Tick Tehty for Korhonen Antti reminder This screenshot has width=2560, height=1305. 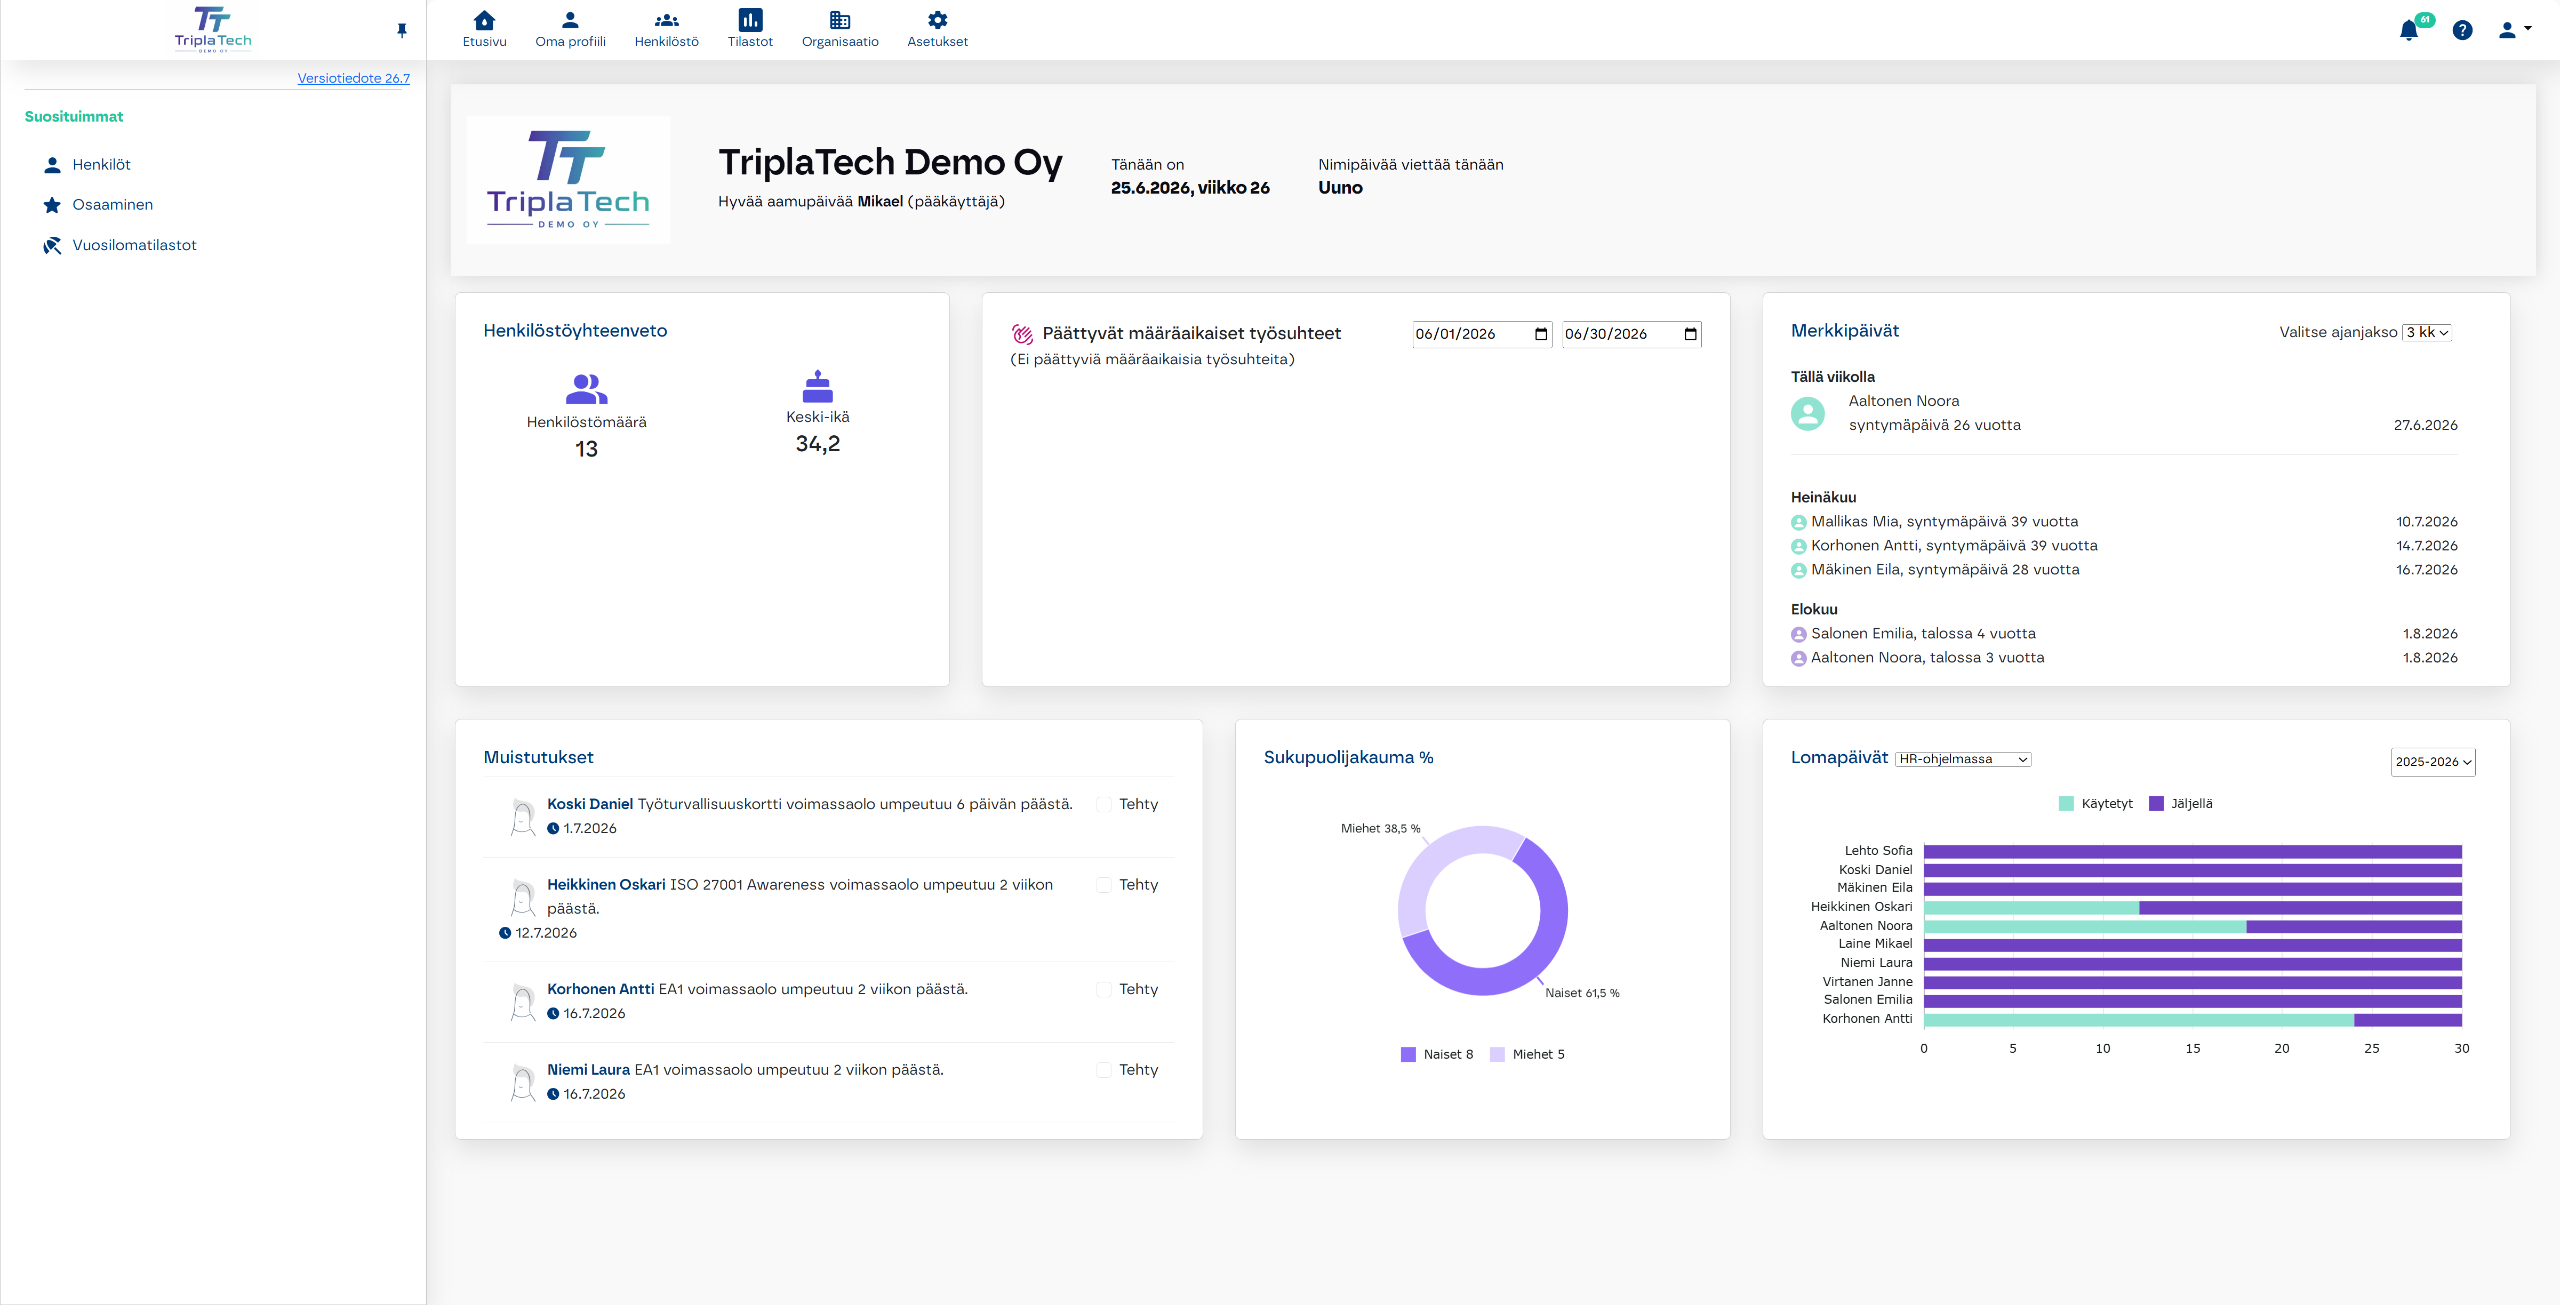(1104, 990)
